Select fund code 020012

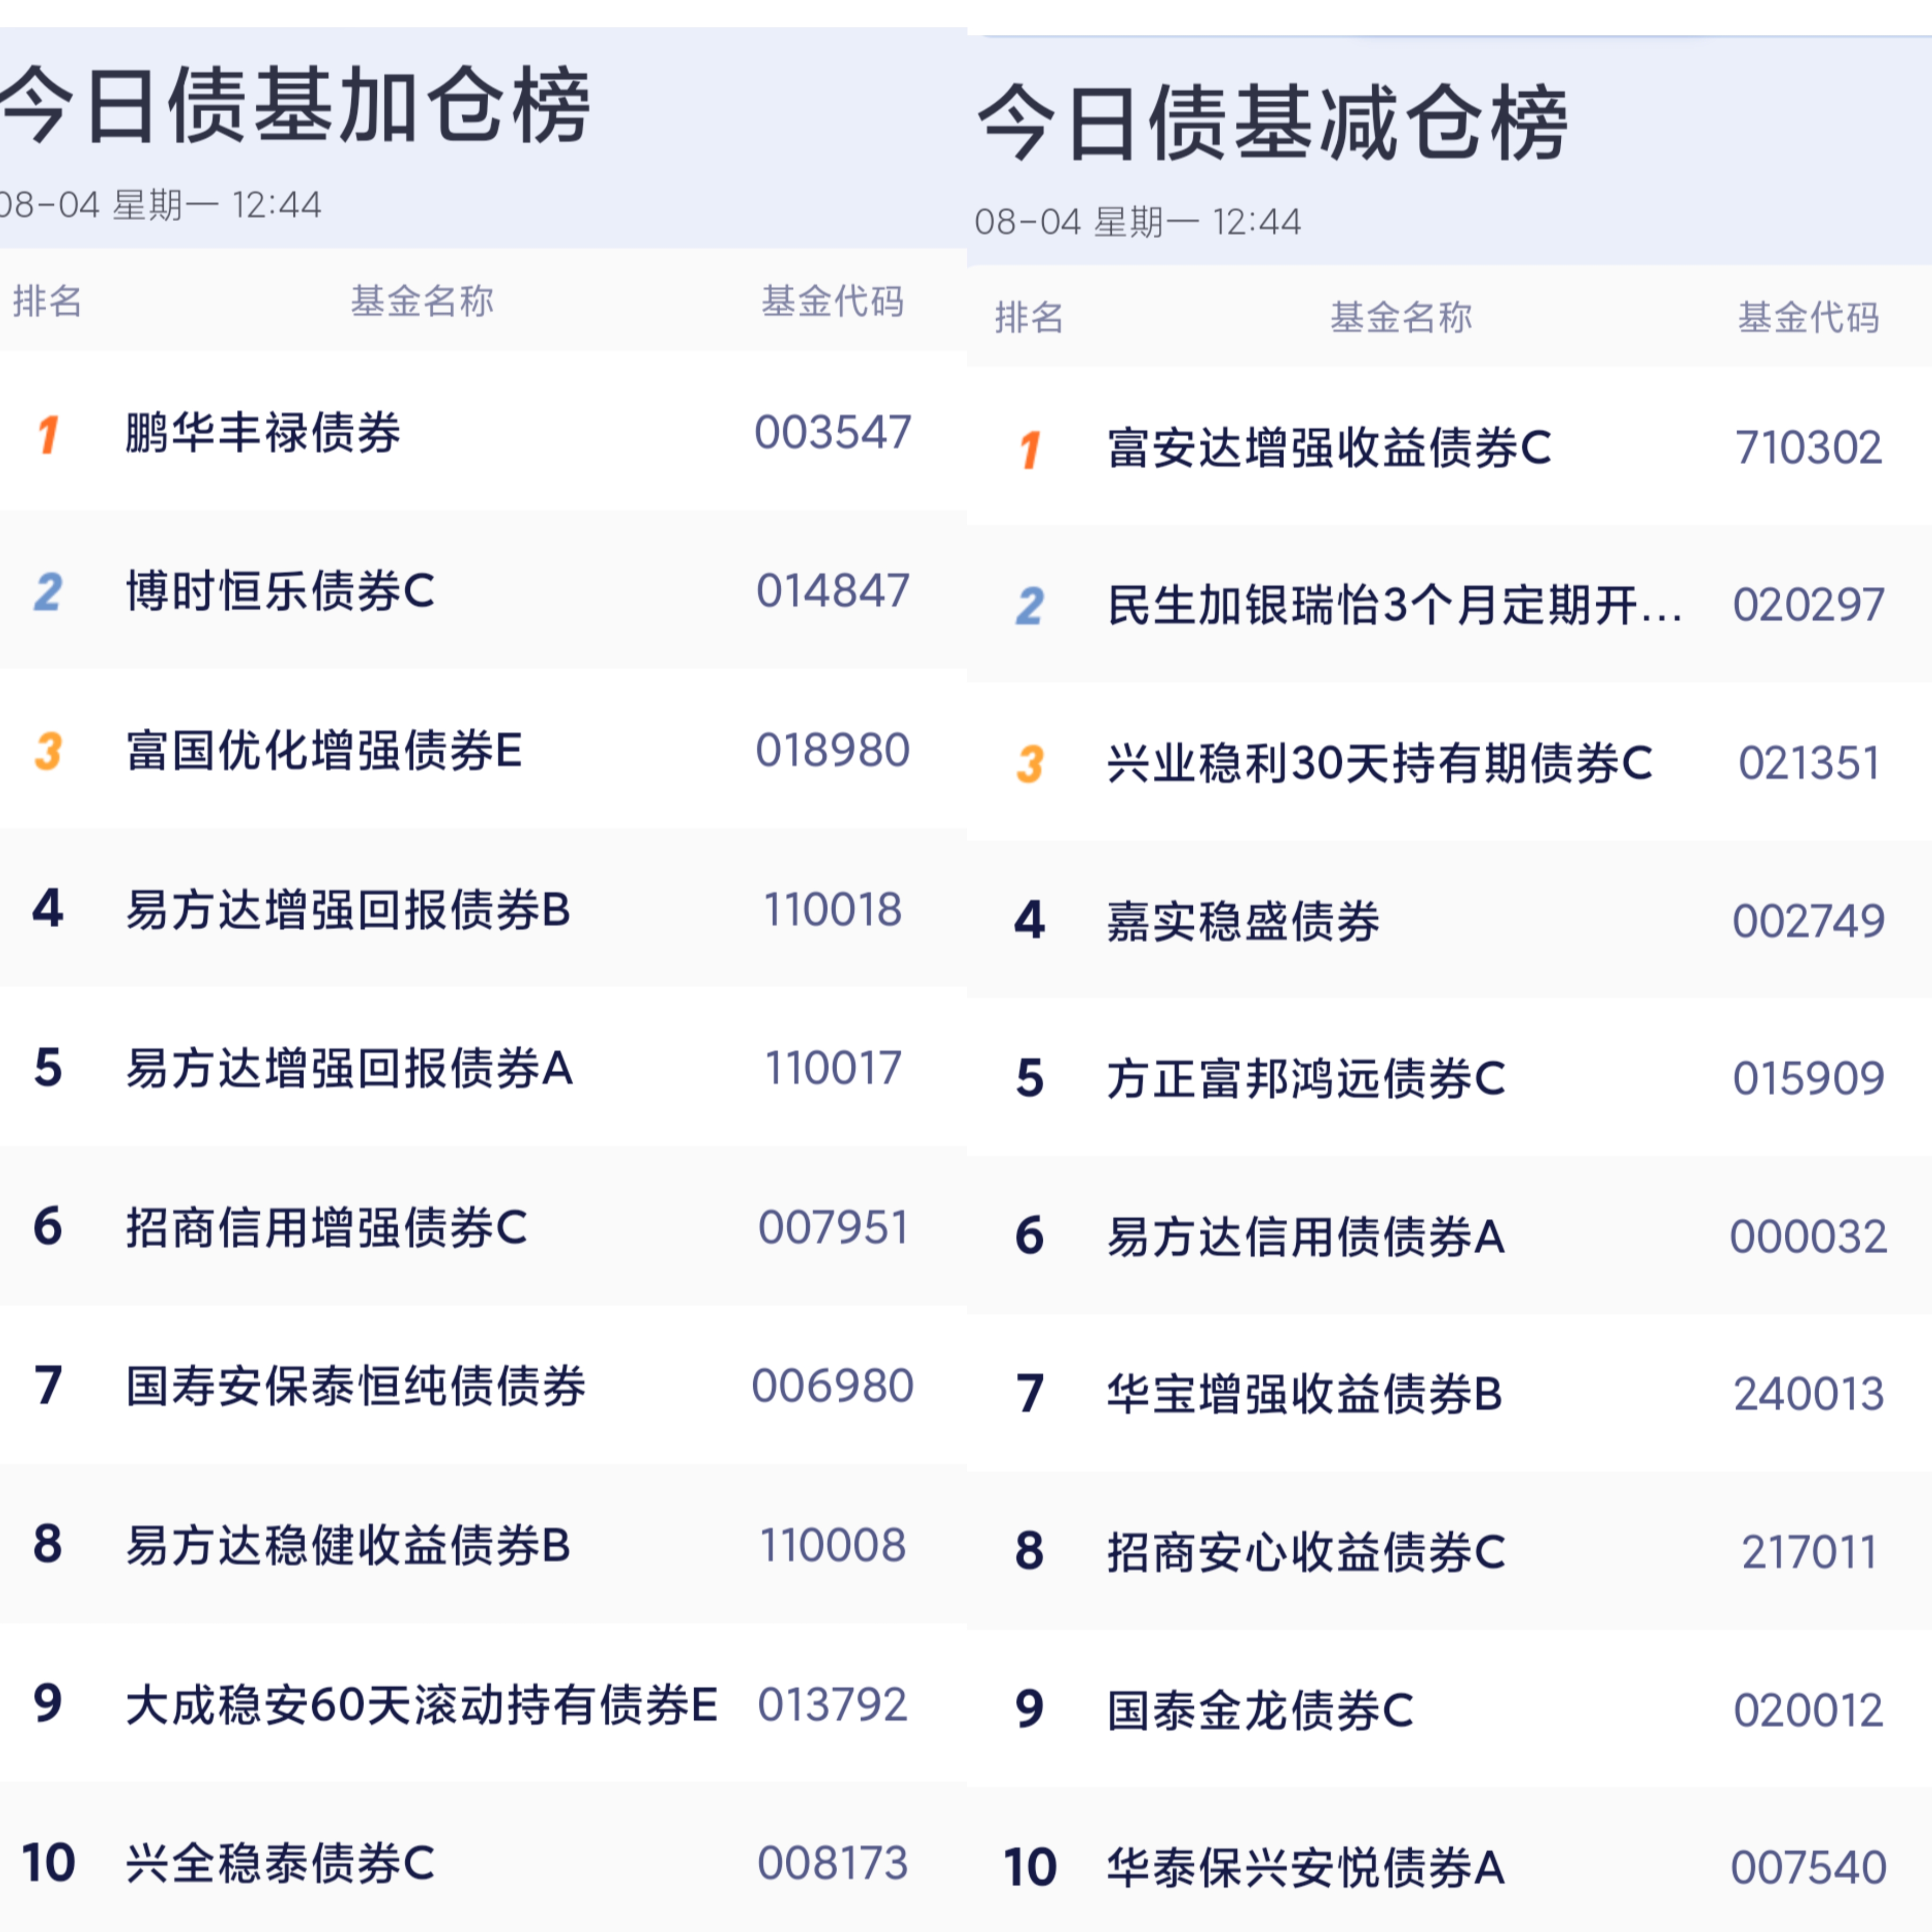click(x=1808, y=1710)
